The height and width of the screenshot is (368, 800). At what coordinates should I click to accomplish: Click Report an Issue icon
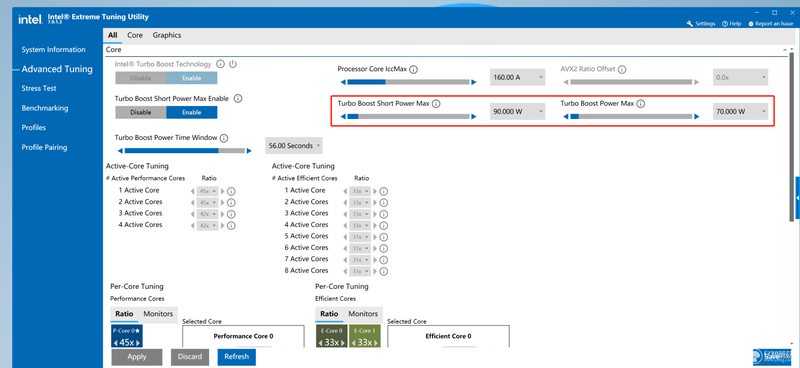coord(751,23)
